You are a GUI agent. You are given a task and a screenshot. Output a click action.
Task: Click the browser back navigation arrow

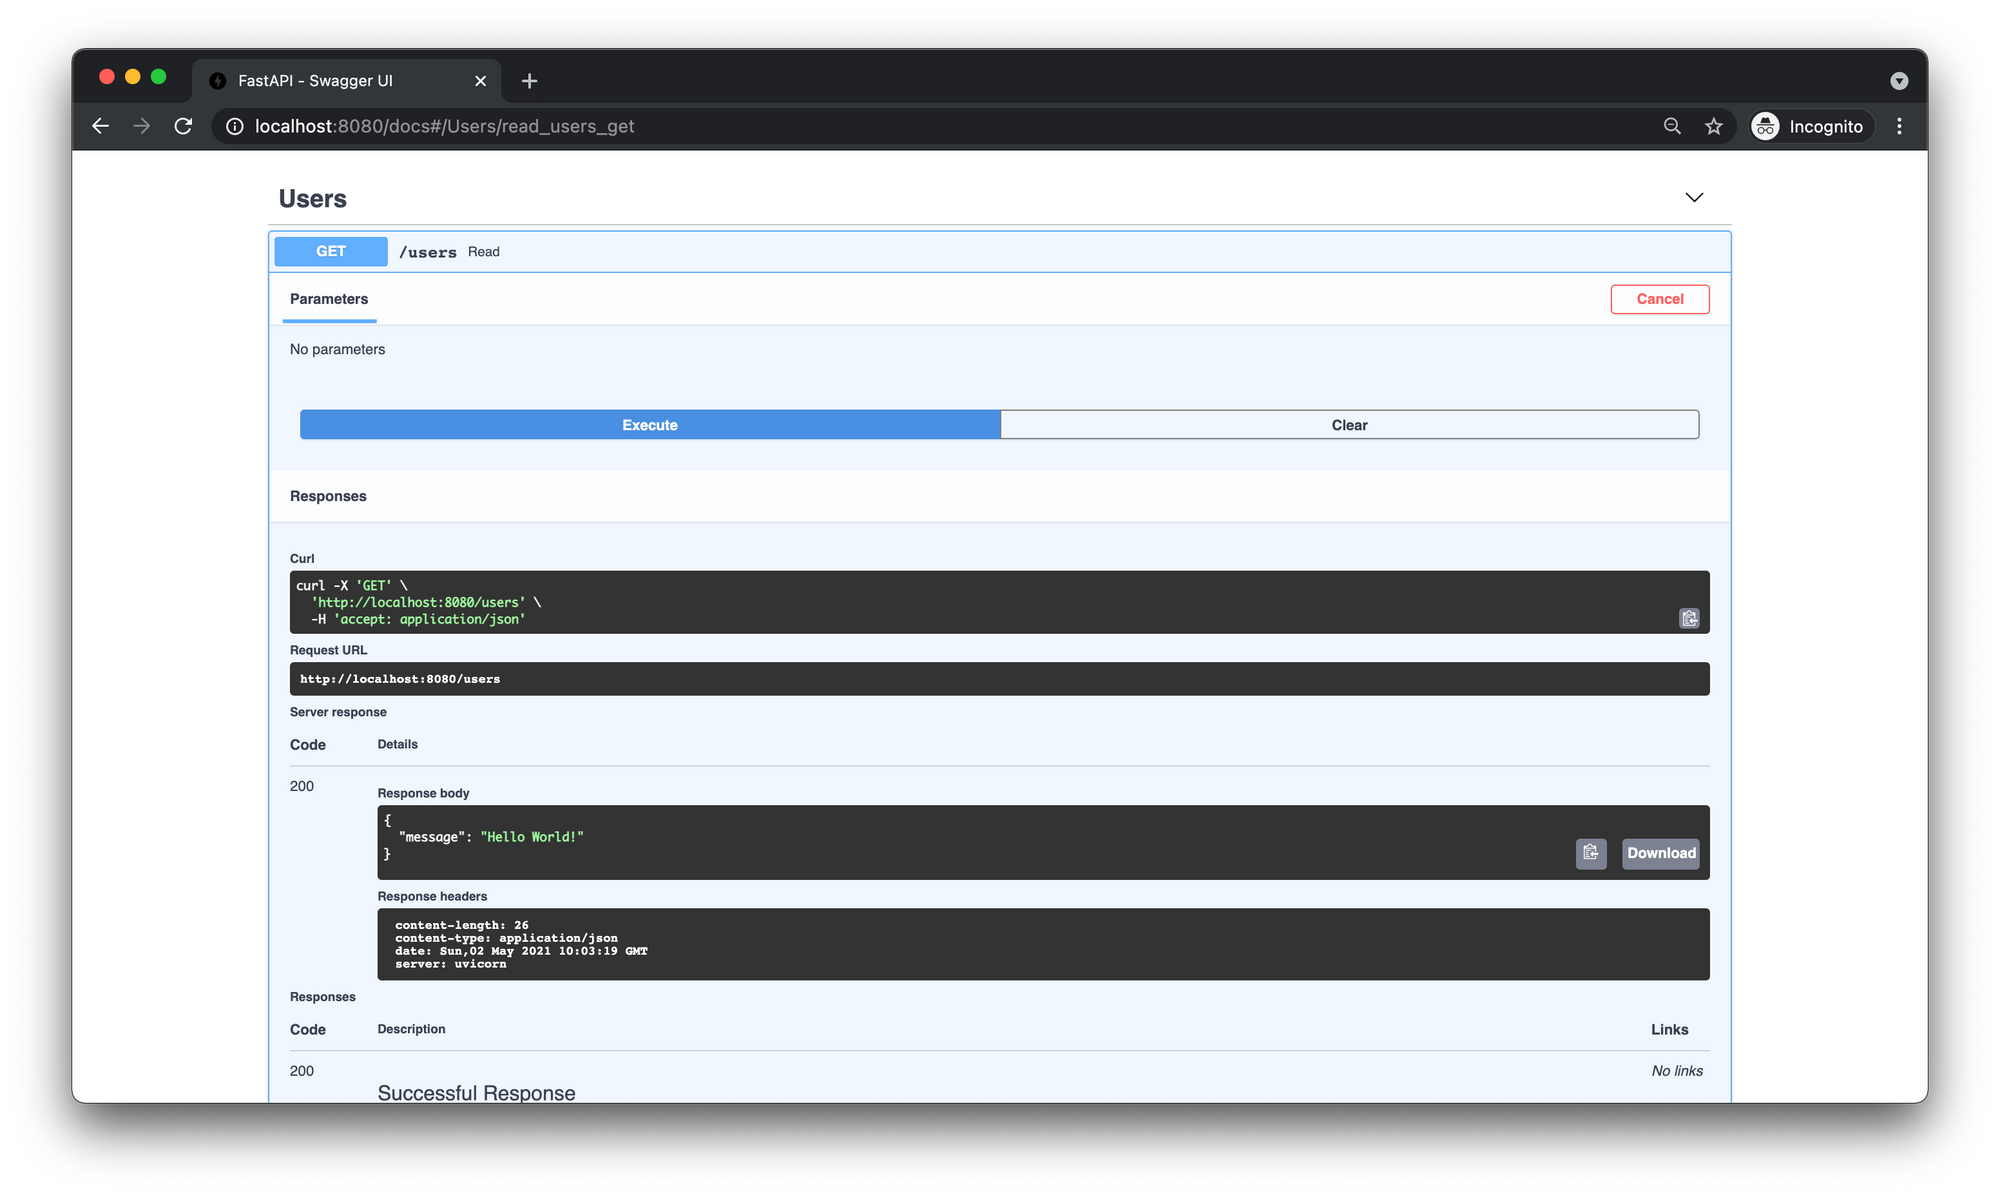(x=100, y=126)
